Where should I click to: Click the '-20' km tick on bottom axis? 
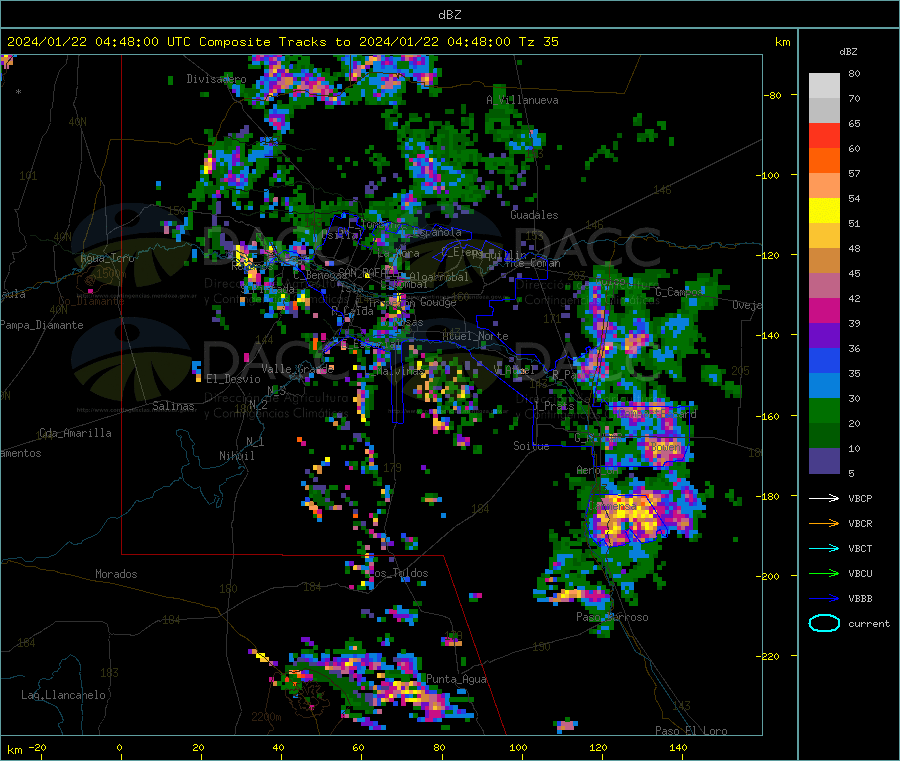(x=38, y=747)
